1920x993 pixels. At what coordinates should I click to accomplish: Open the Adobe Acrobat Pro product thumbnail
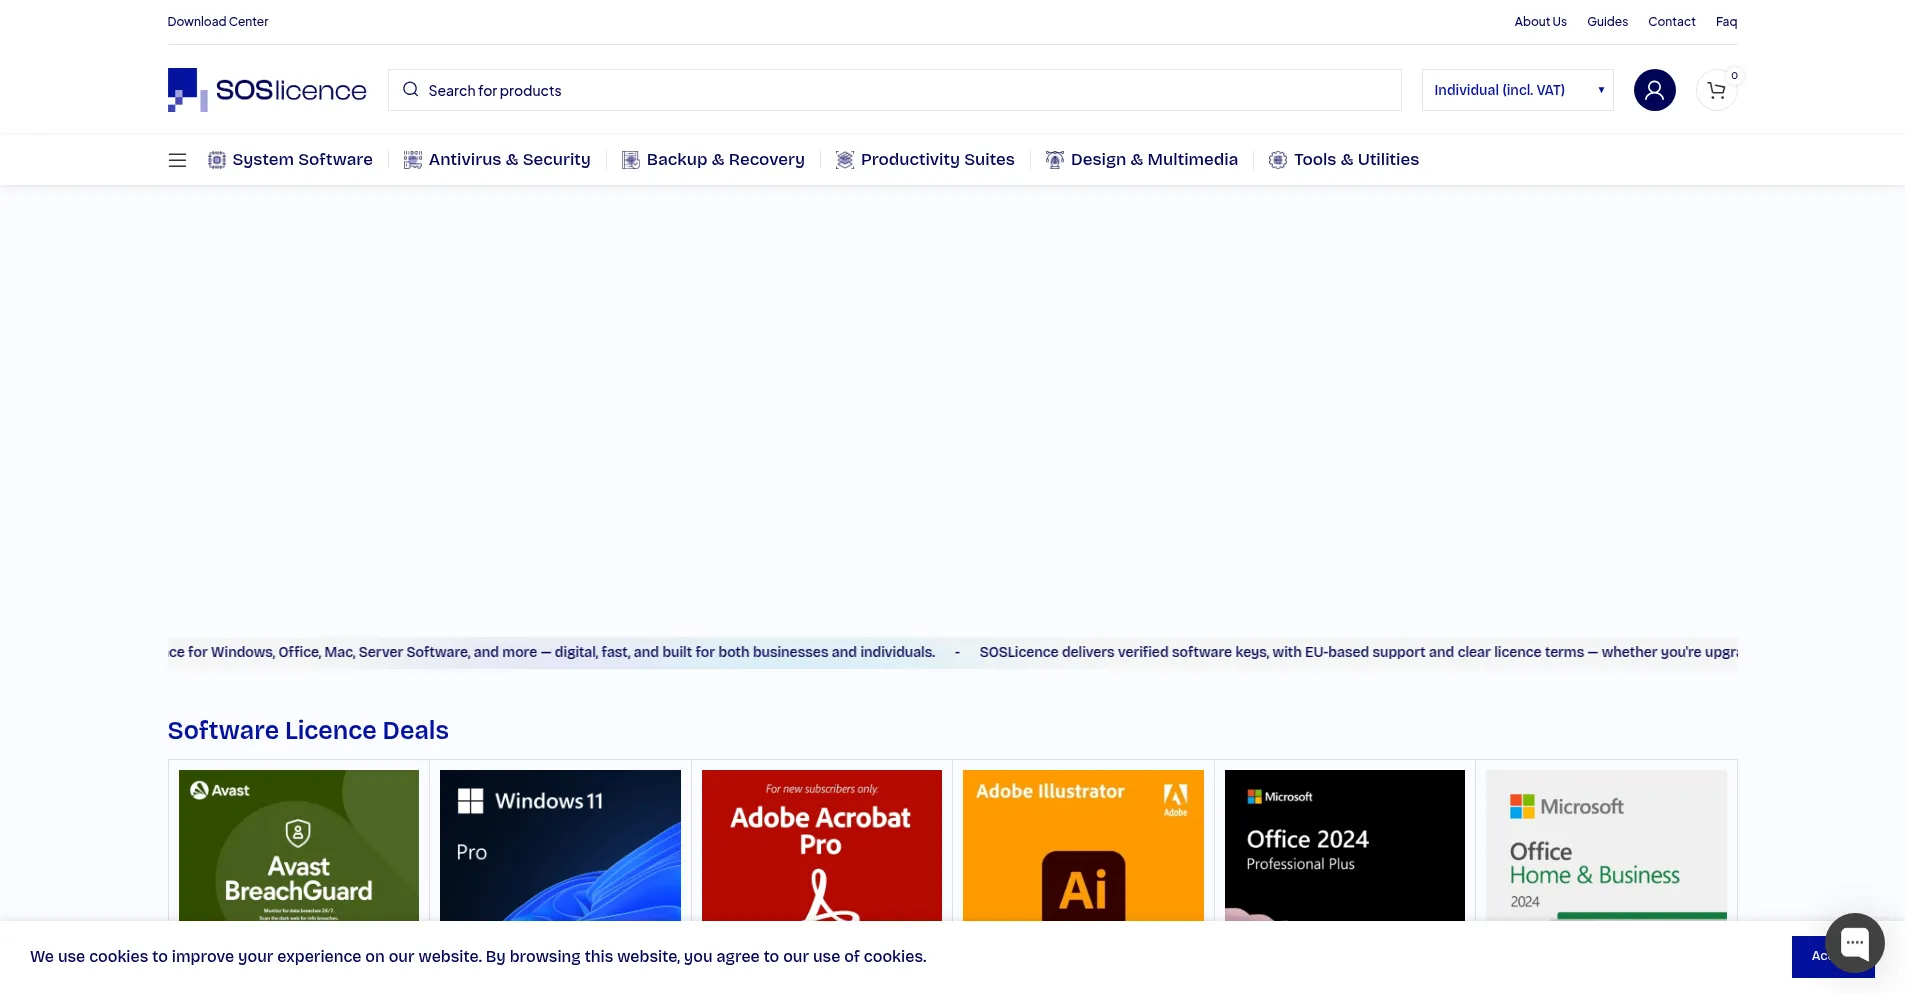click(x=822, y=845)
